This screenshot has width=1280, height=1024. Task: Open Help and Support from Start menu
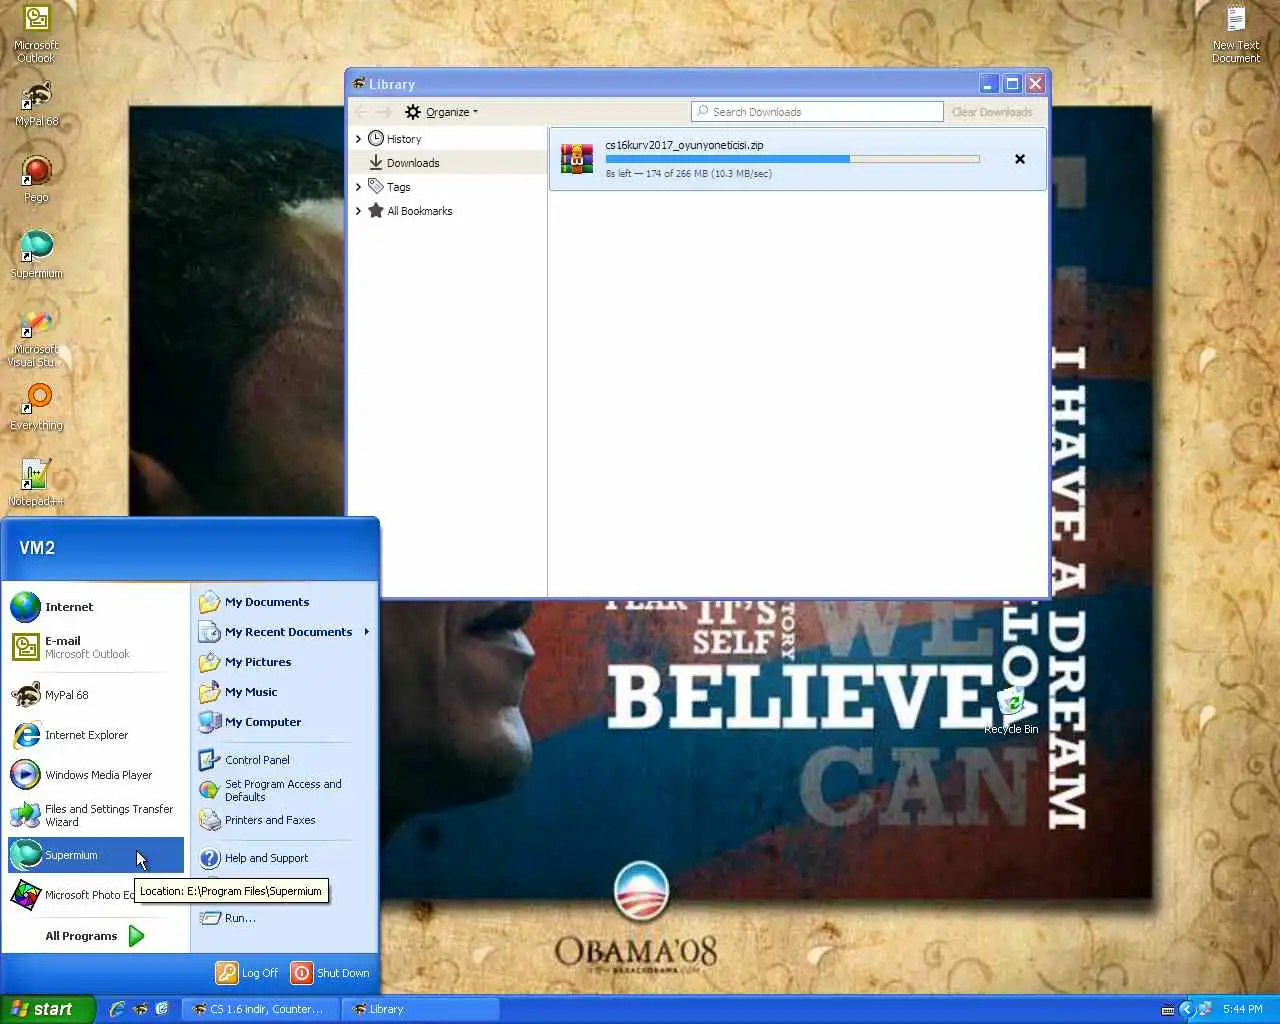coord(284,858)
